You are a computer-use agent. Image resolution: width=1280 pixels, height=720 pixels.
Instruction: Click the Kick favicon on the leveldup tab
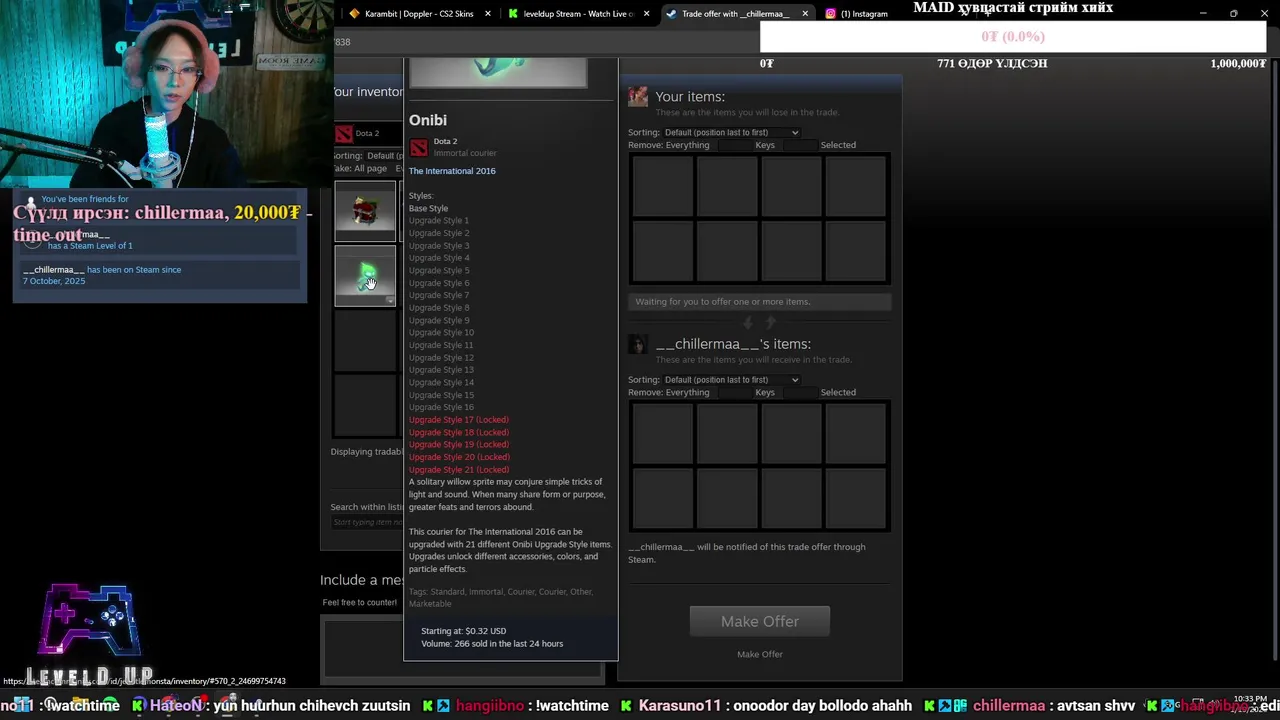click(x=513, y=14)
